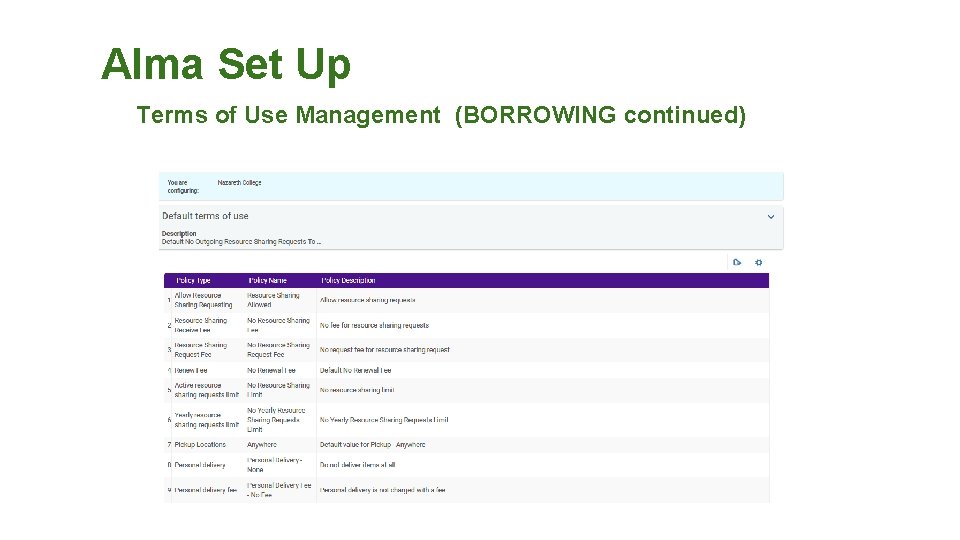The height and width of the screenshot is (540, 960).
Task: Select the 'Anywhere' policy name cell
Action: [x=261, y=444]
